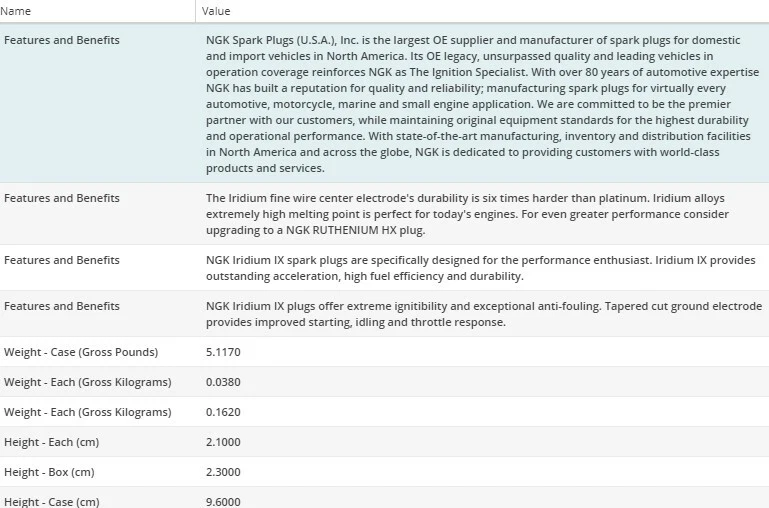Select the Weight - Case (Gross Pounds) label
The image size is (769, 508).
[81, 352]
